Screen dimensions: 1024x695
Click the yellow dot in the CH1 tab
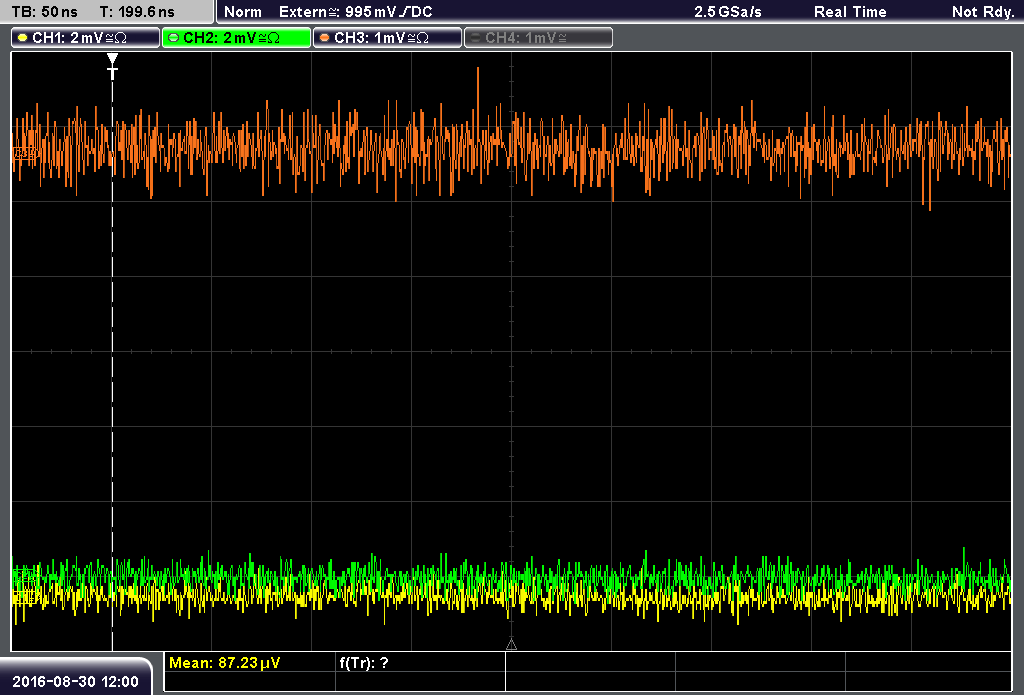click(x=23, y=38)
